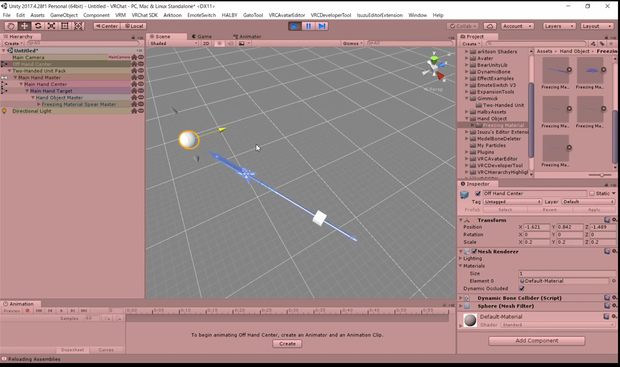Image resolution: width=620 pixels, height=367 pixels.
Task: Click Search by Label icon in Project
Action: tap(602, 44)
